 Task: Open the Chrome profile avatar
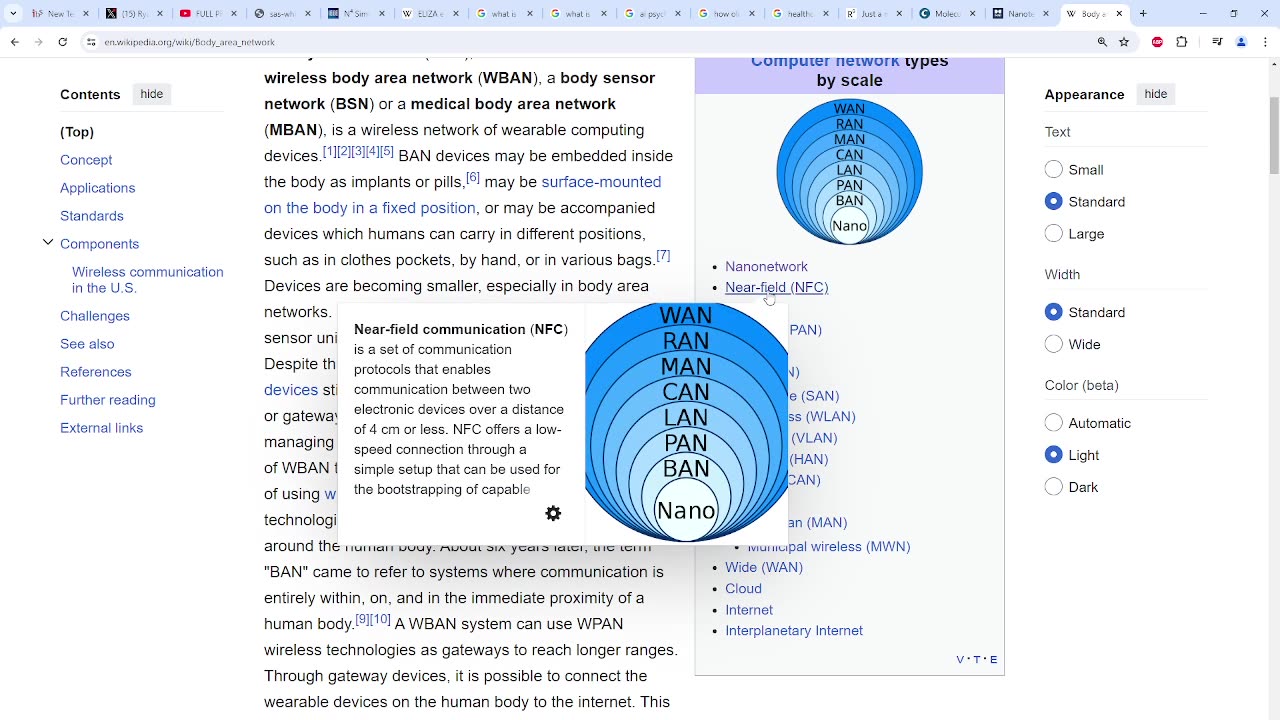pos(1241,42)
